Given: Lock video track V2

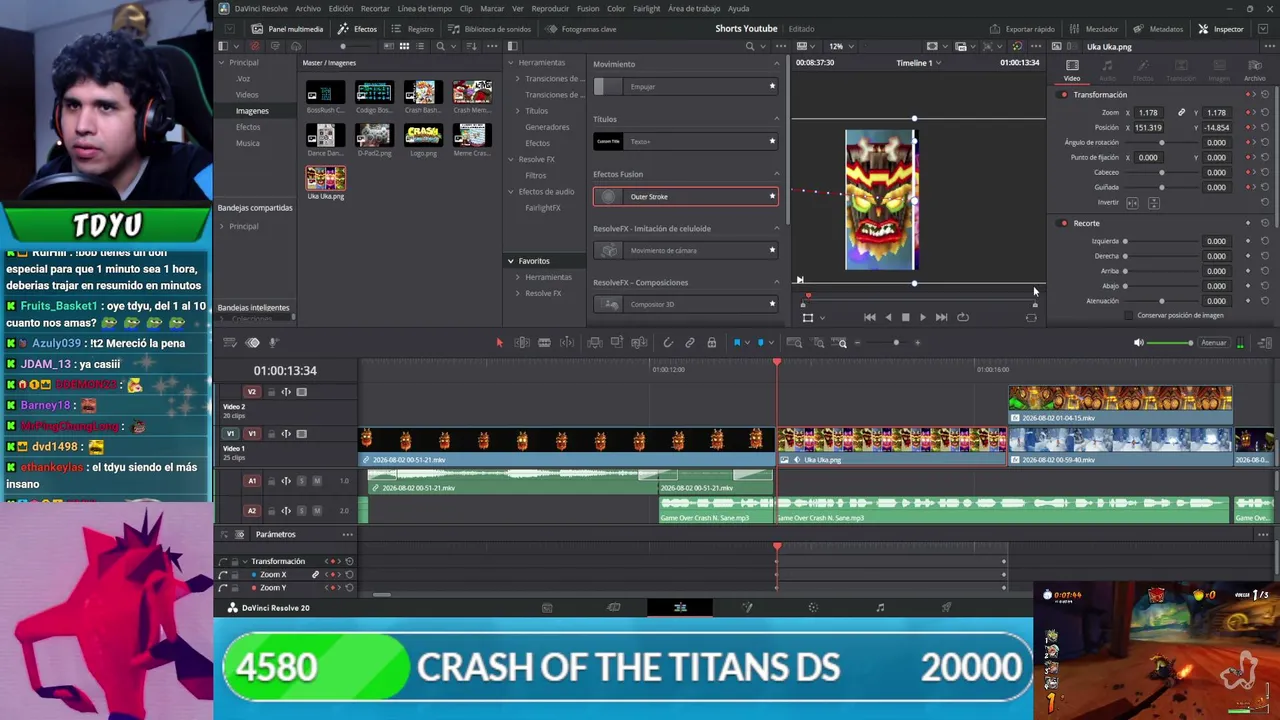Looking at the screenshot, I should tap(271, 392).
